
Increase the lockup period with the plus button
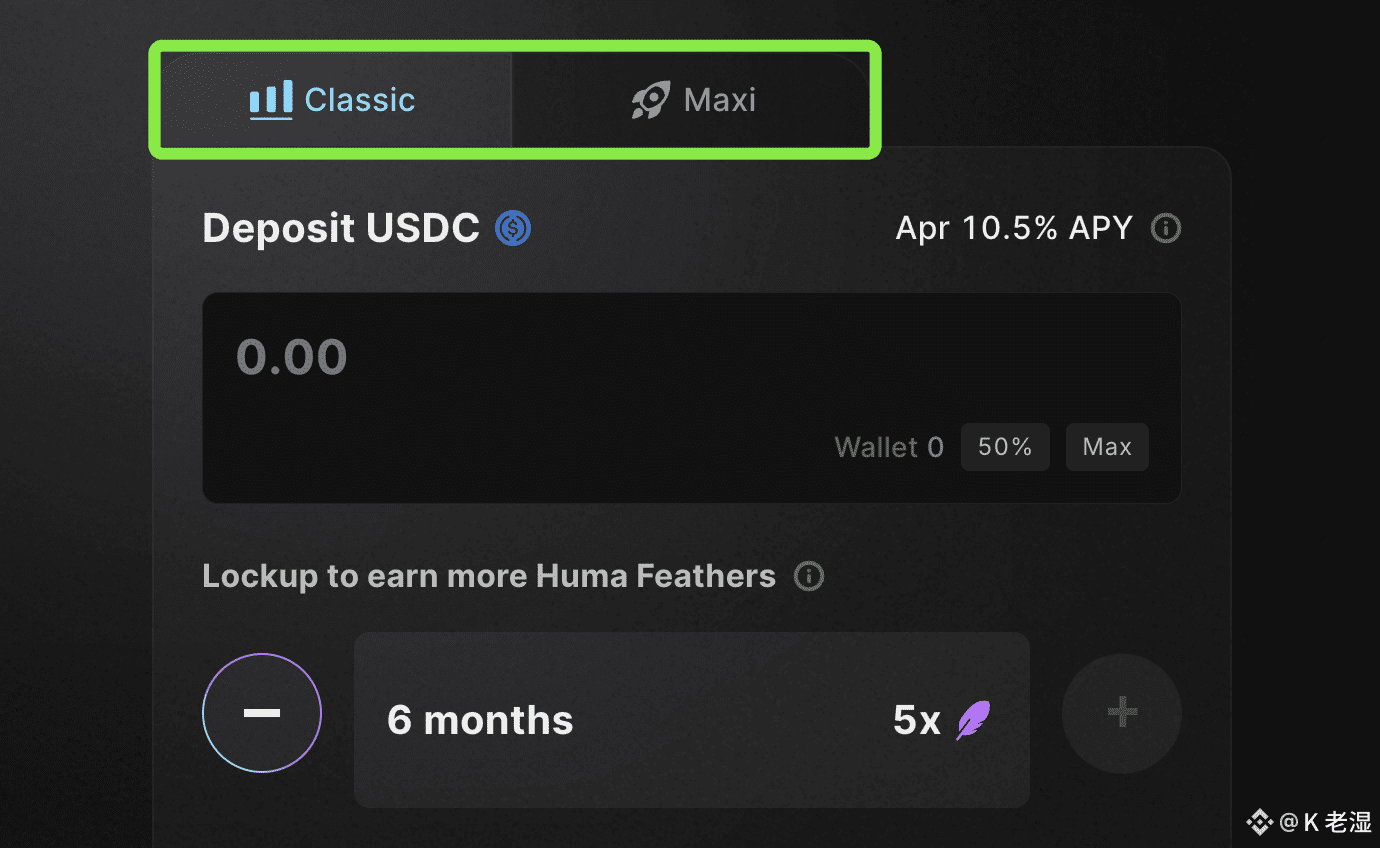pyautogui.click(x=1122, y=713)
